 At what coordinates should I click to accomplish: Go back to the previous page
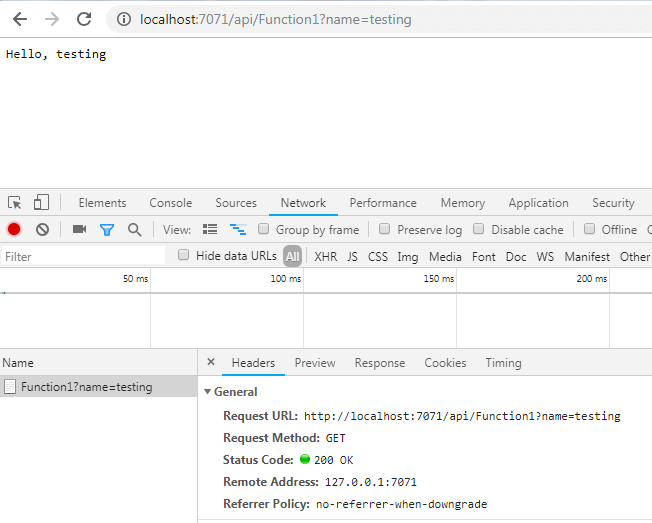coord(20,19)
